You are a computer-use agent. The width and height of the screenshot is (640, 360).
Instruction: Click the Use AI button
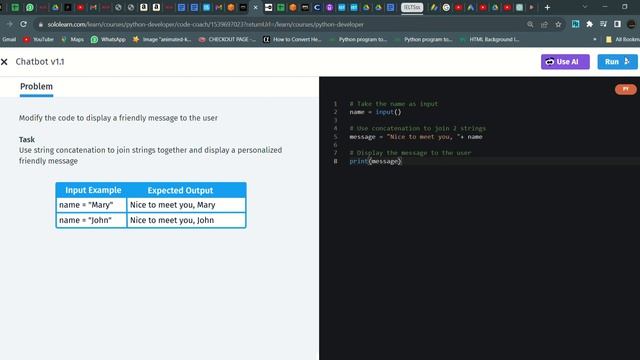(x=565, y=62)
